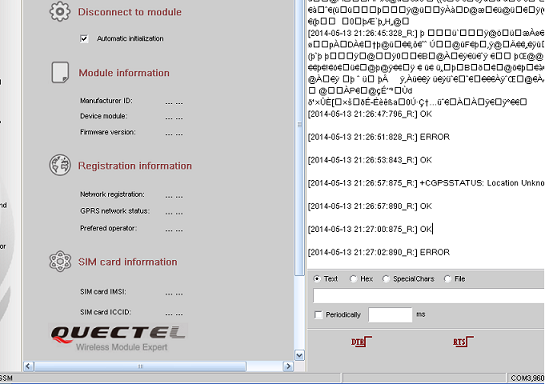Click the 21:27:02:890 ERROR log line
This screenshot has width=557, height=384.
pyautogui.click(x=379, y=252)
